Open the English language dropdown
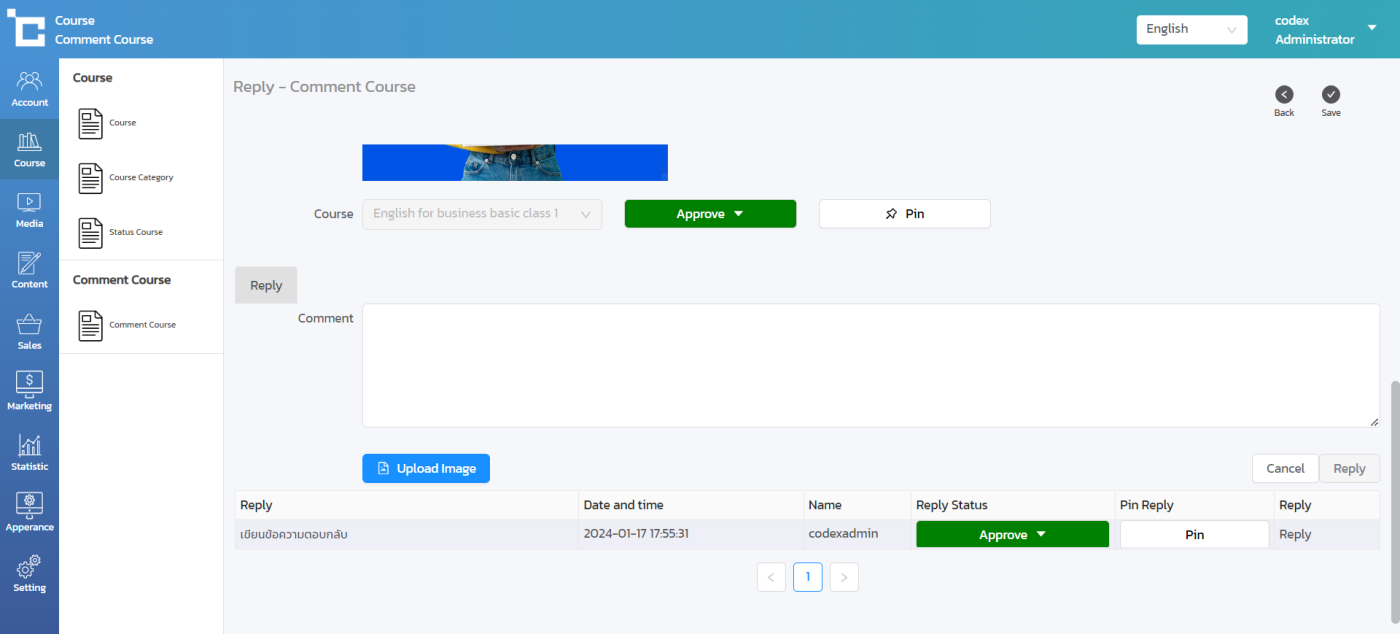Viewport: 1400px width, 634px height. 1191,29
